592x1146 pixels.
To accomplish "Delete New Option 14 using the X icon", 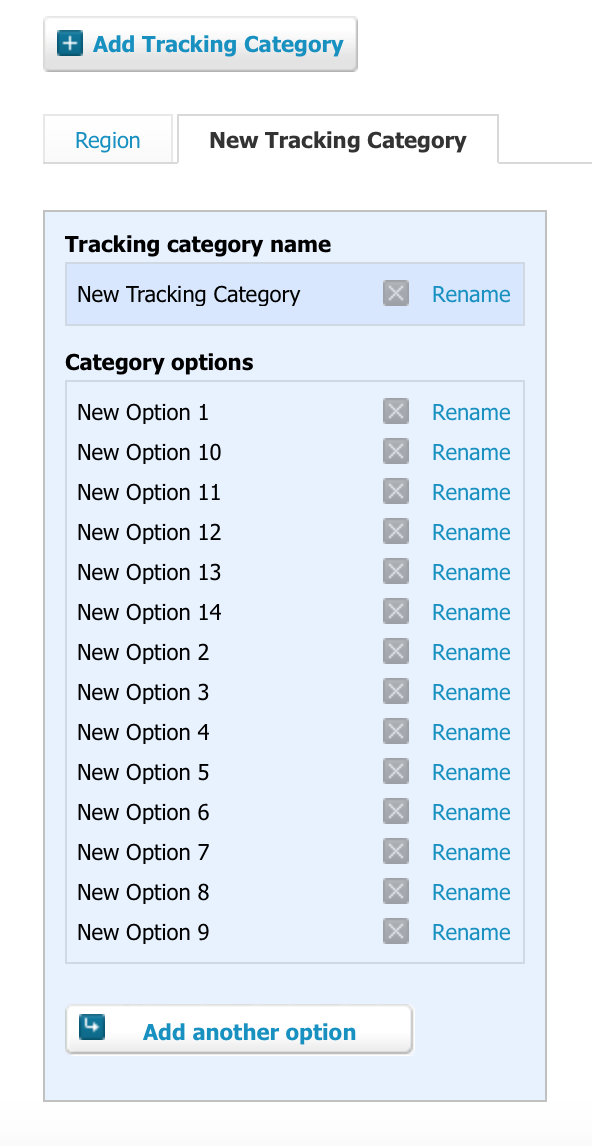I will [x=395, y=612].
